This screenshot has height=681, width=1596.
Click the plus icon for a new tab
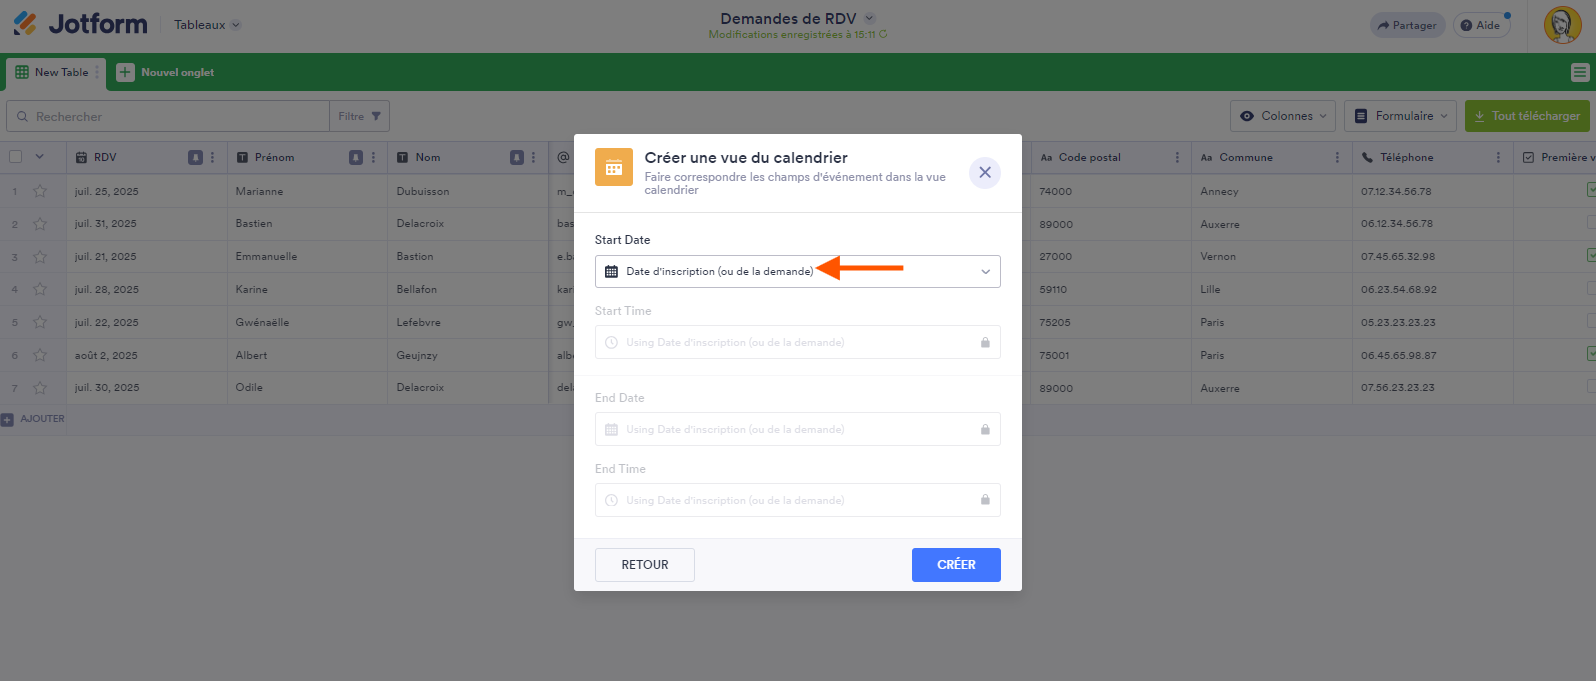[x=125, y=72]
